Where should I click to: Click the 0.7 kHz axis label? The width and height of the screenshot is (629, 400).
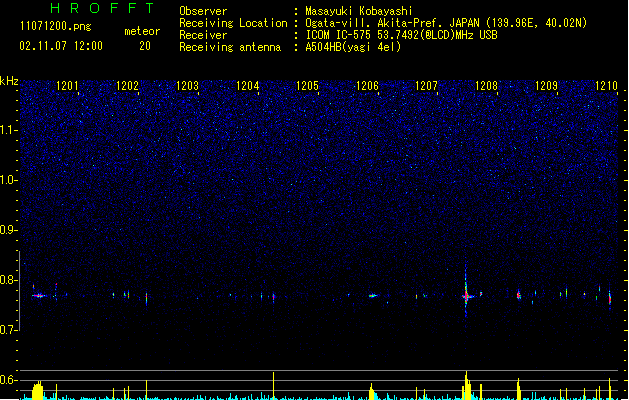[x=8, y=330]
